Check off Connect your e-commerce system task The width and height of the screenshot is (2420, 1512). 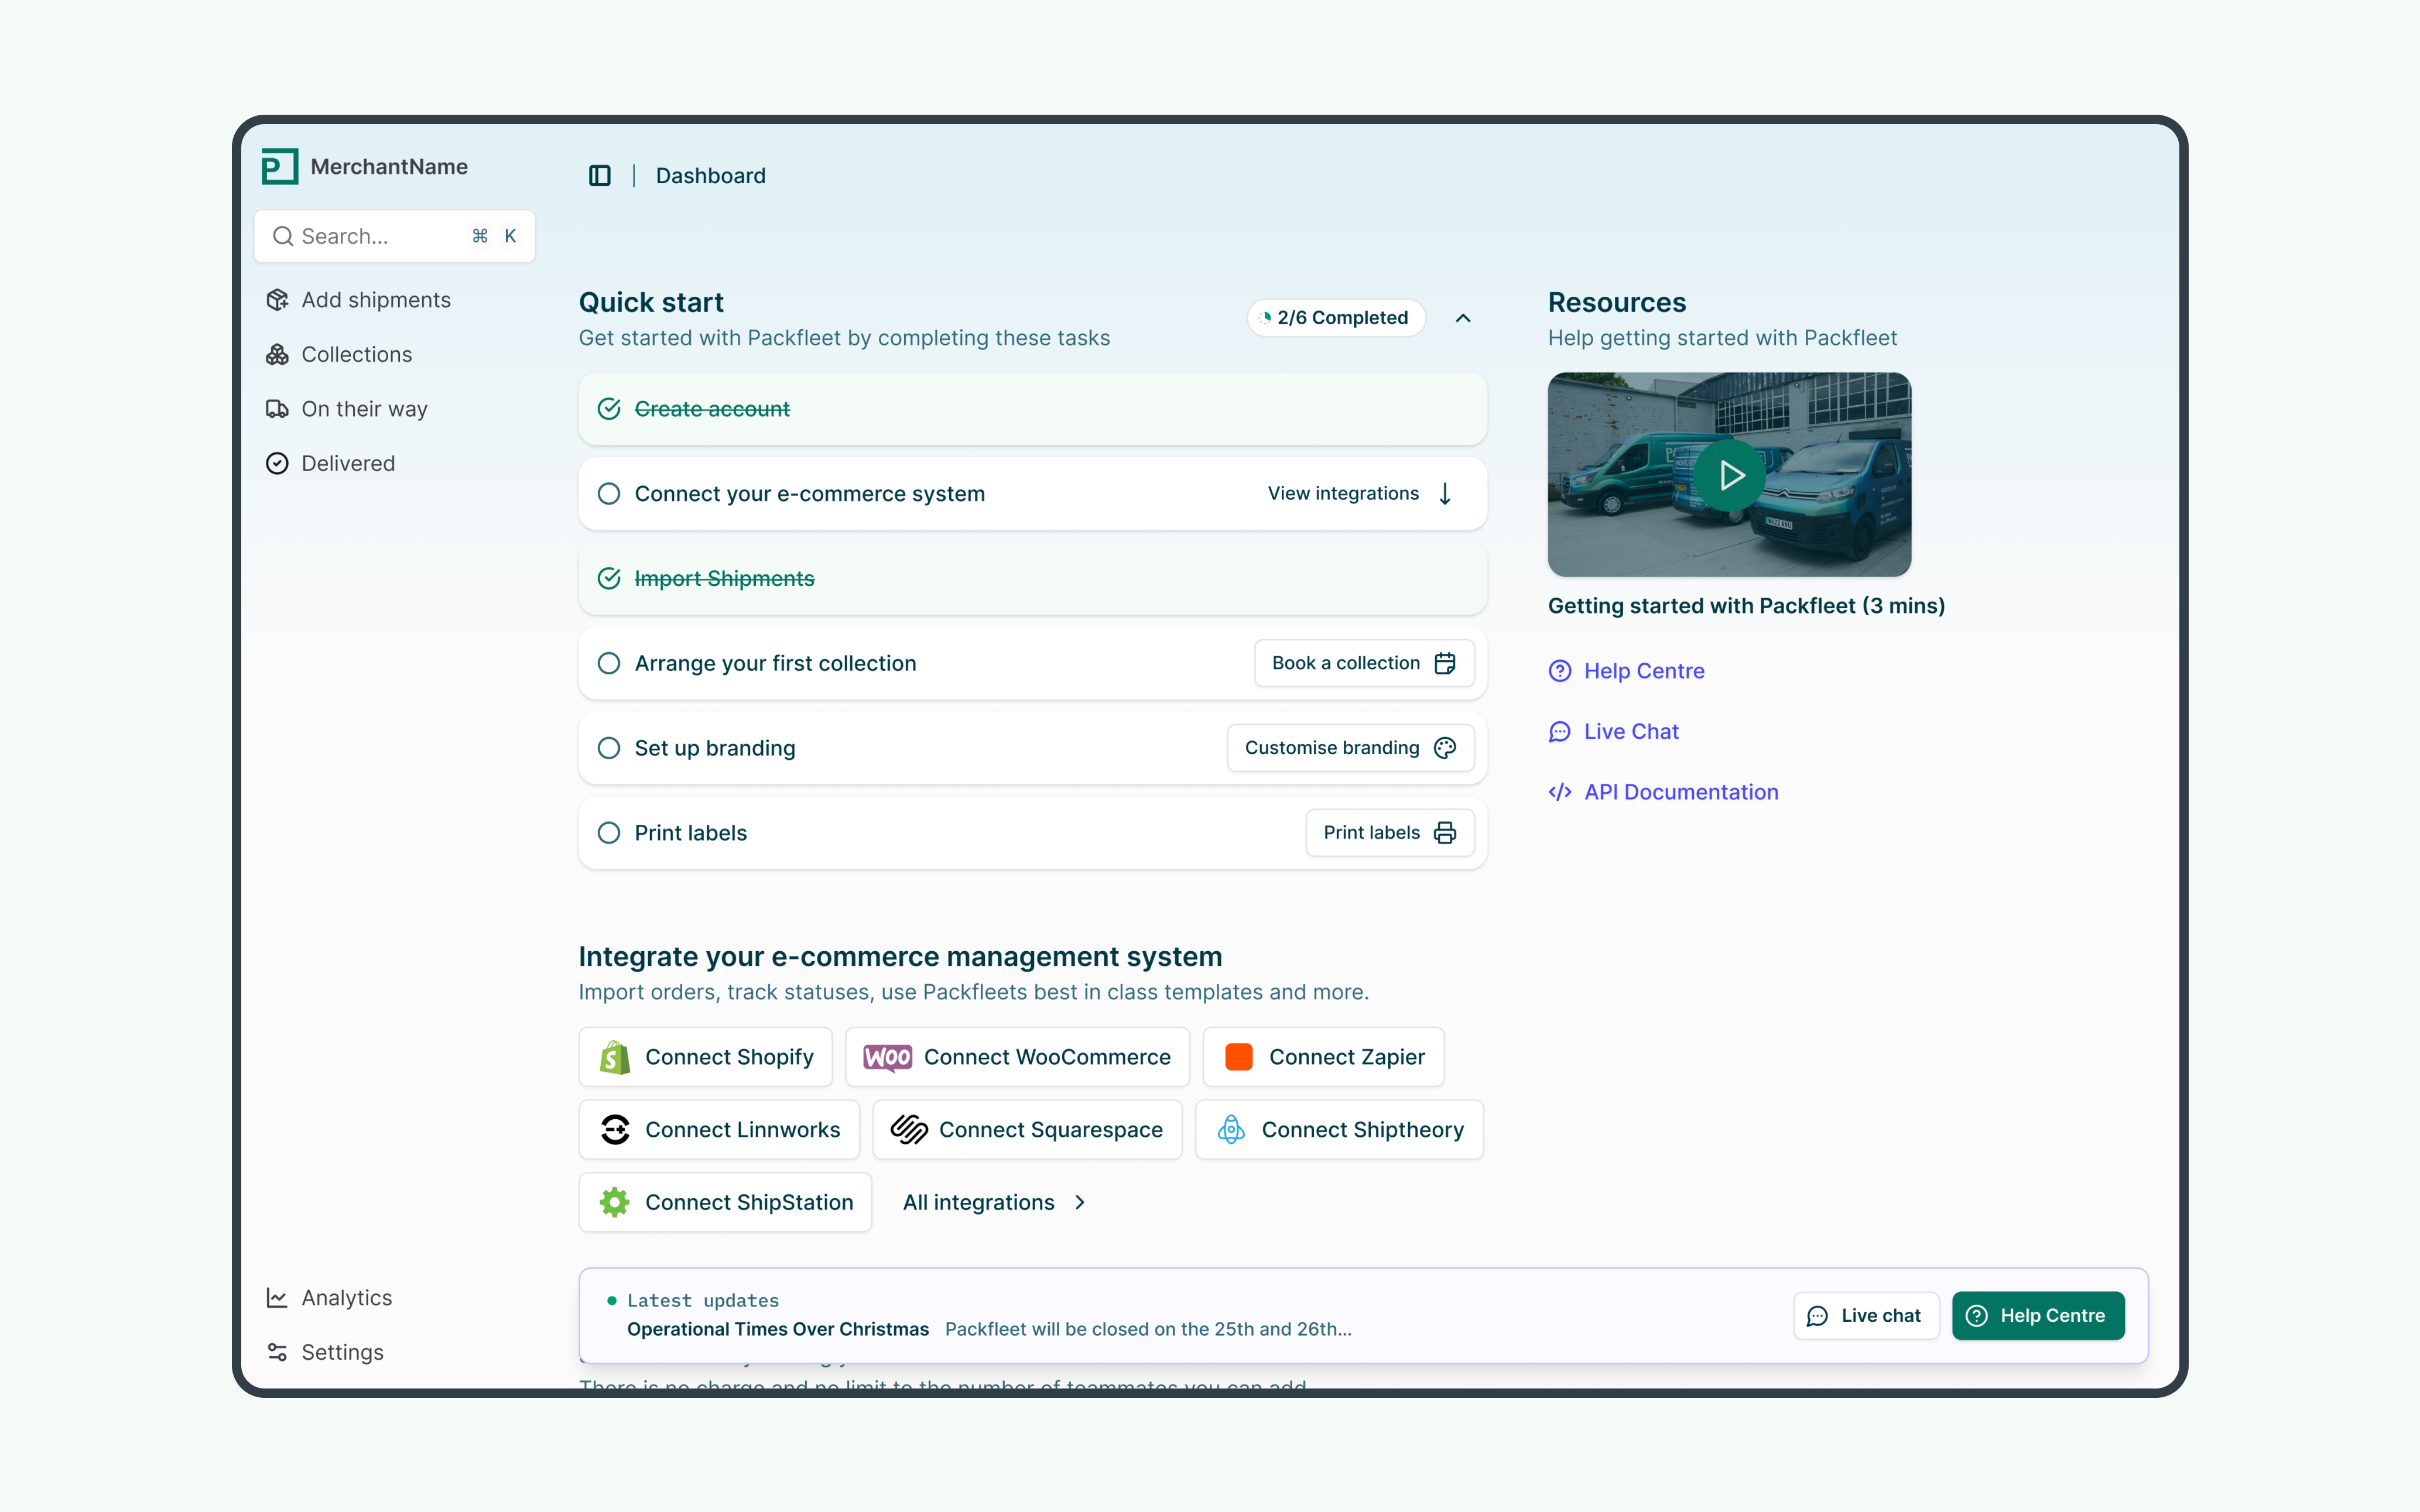point(608,494)
